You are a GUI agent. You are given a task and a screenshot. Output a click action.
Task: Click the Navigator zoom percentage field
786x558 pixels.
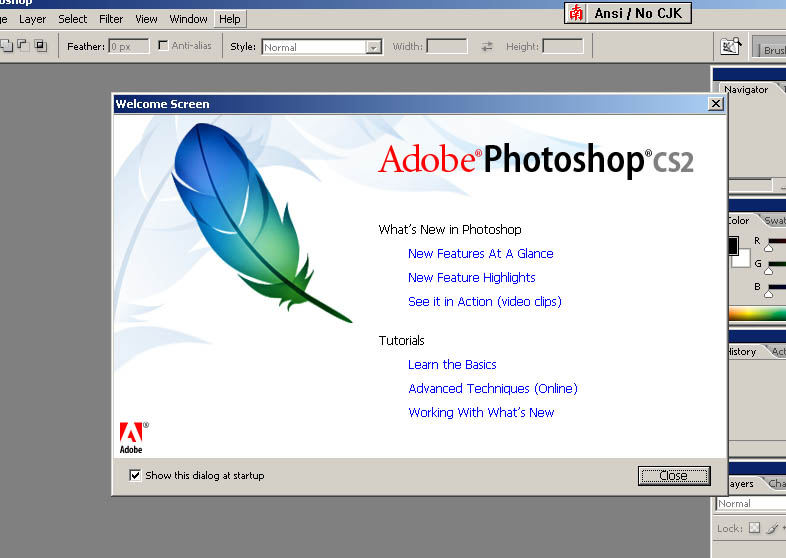pos(750,185)
